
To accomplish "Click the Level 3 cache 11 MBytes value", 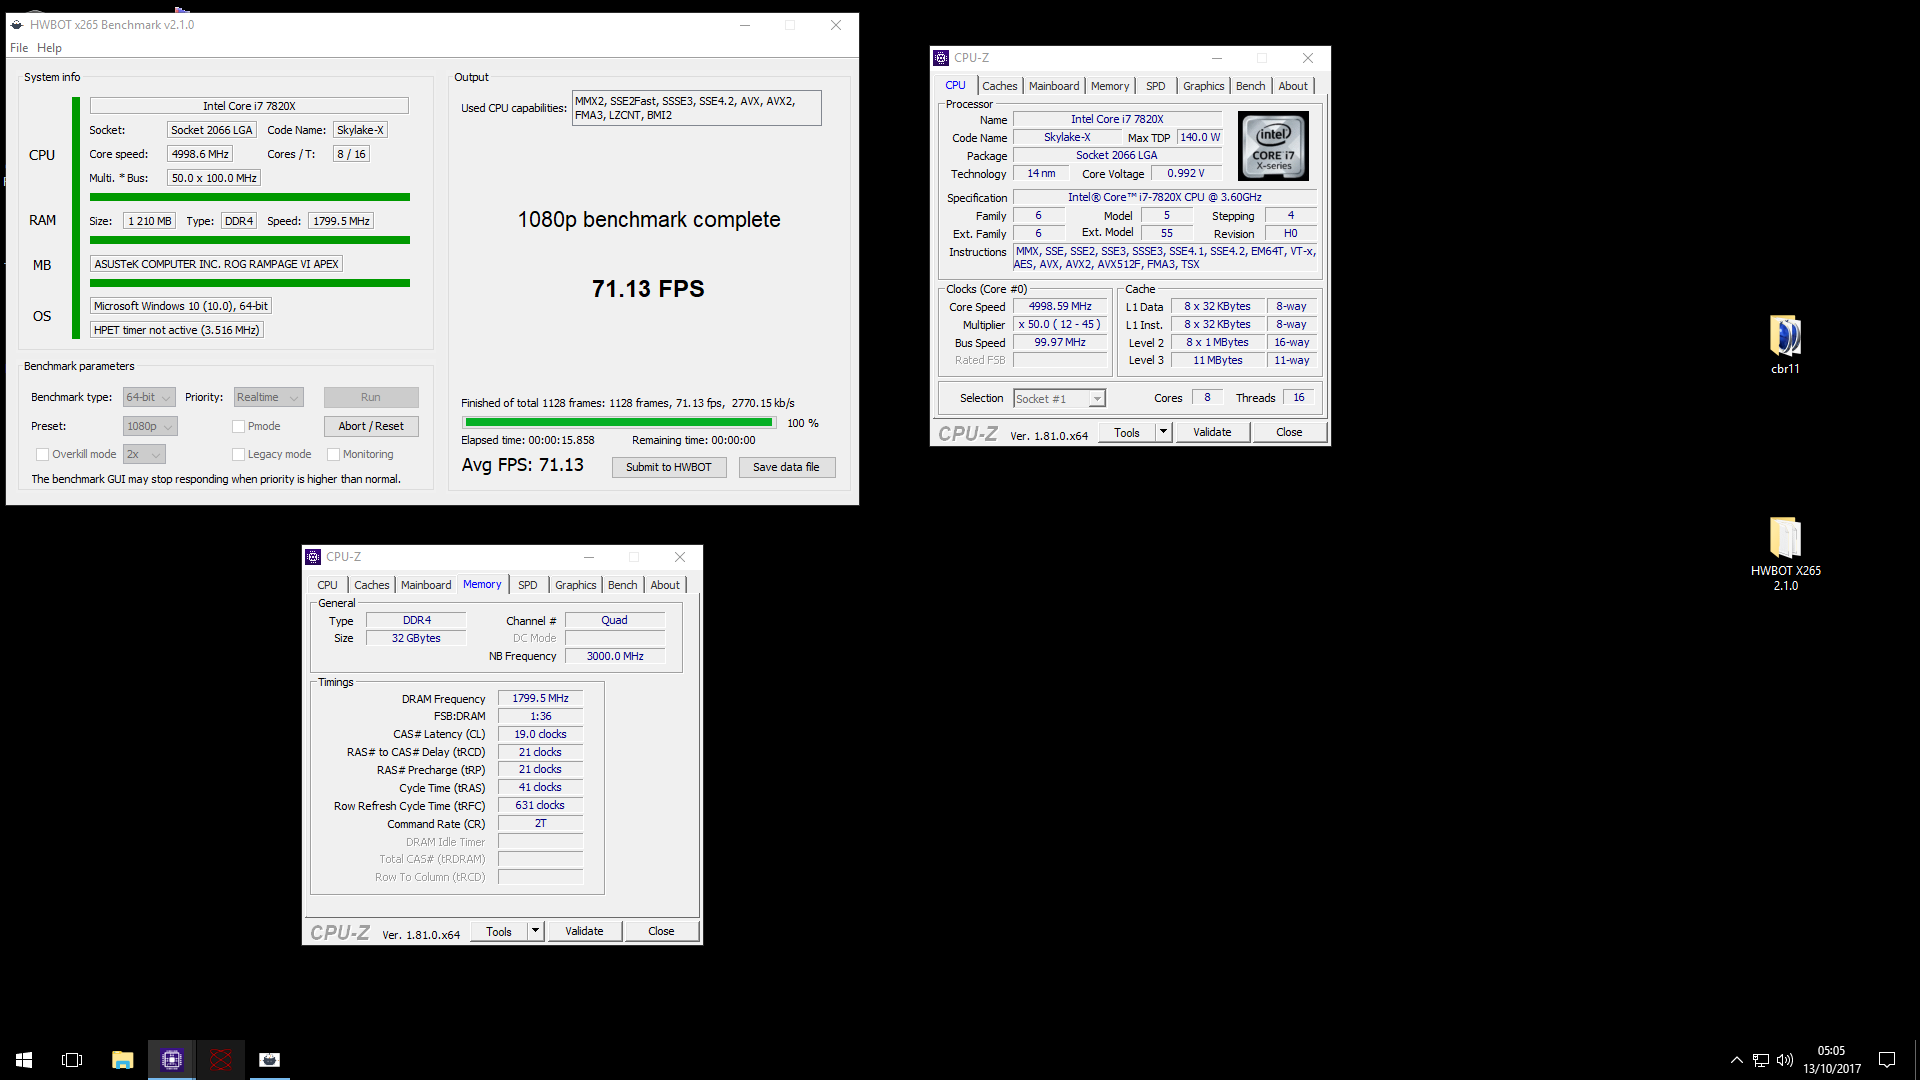I will [x=1217, y=360].
